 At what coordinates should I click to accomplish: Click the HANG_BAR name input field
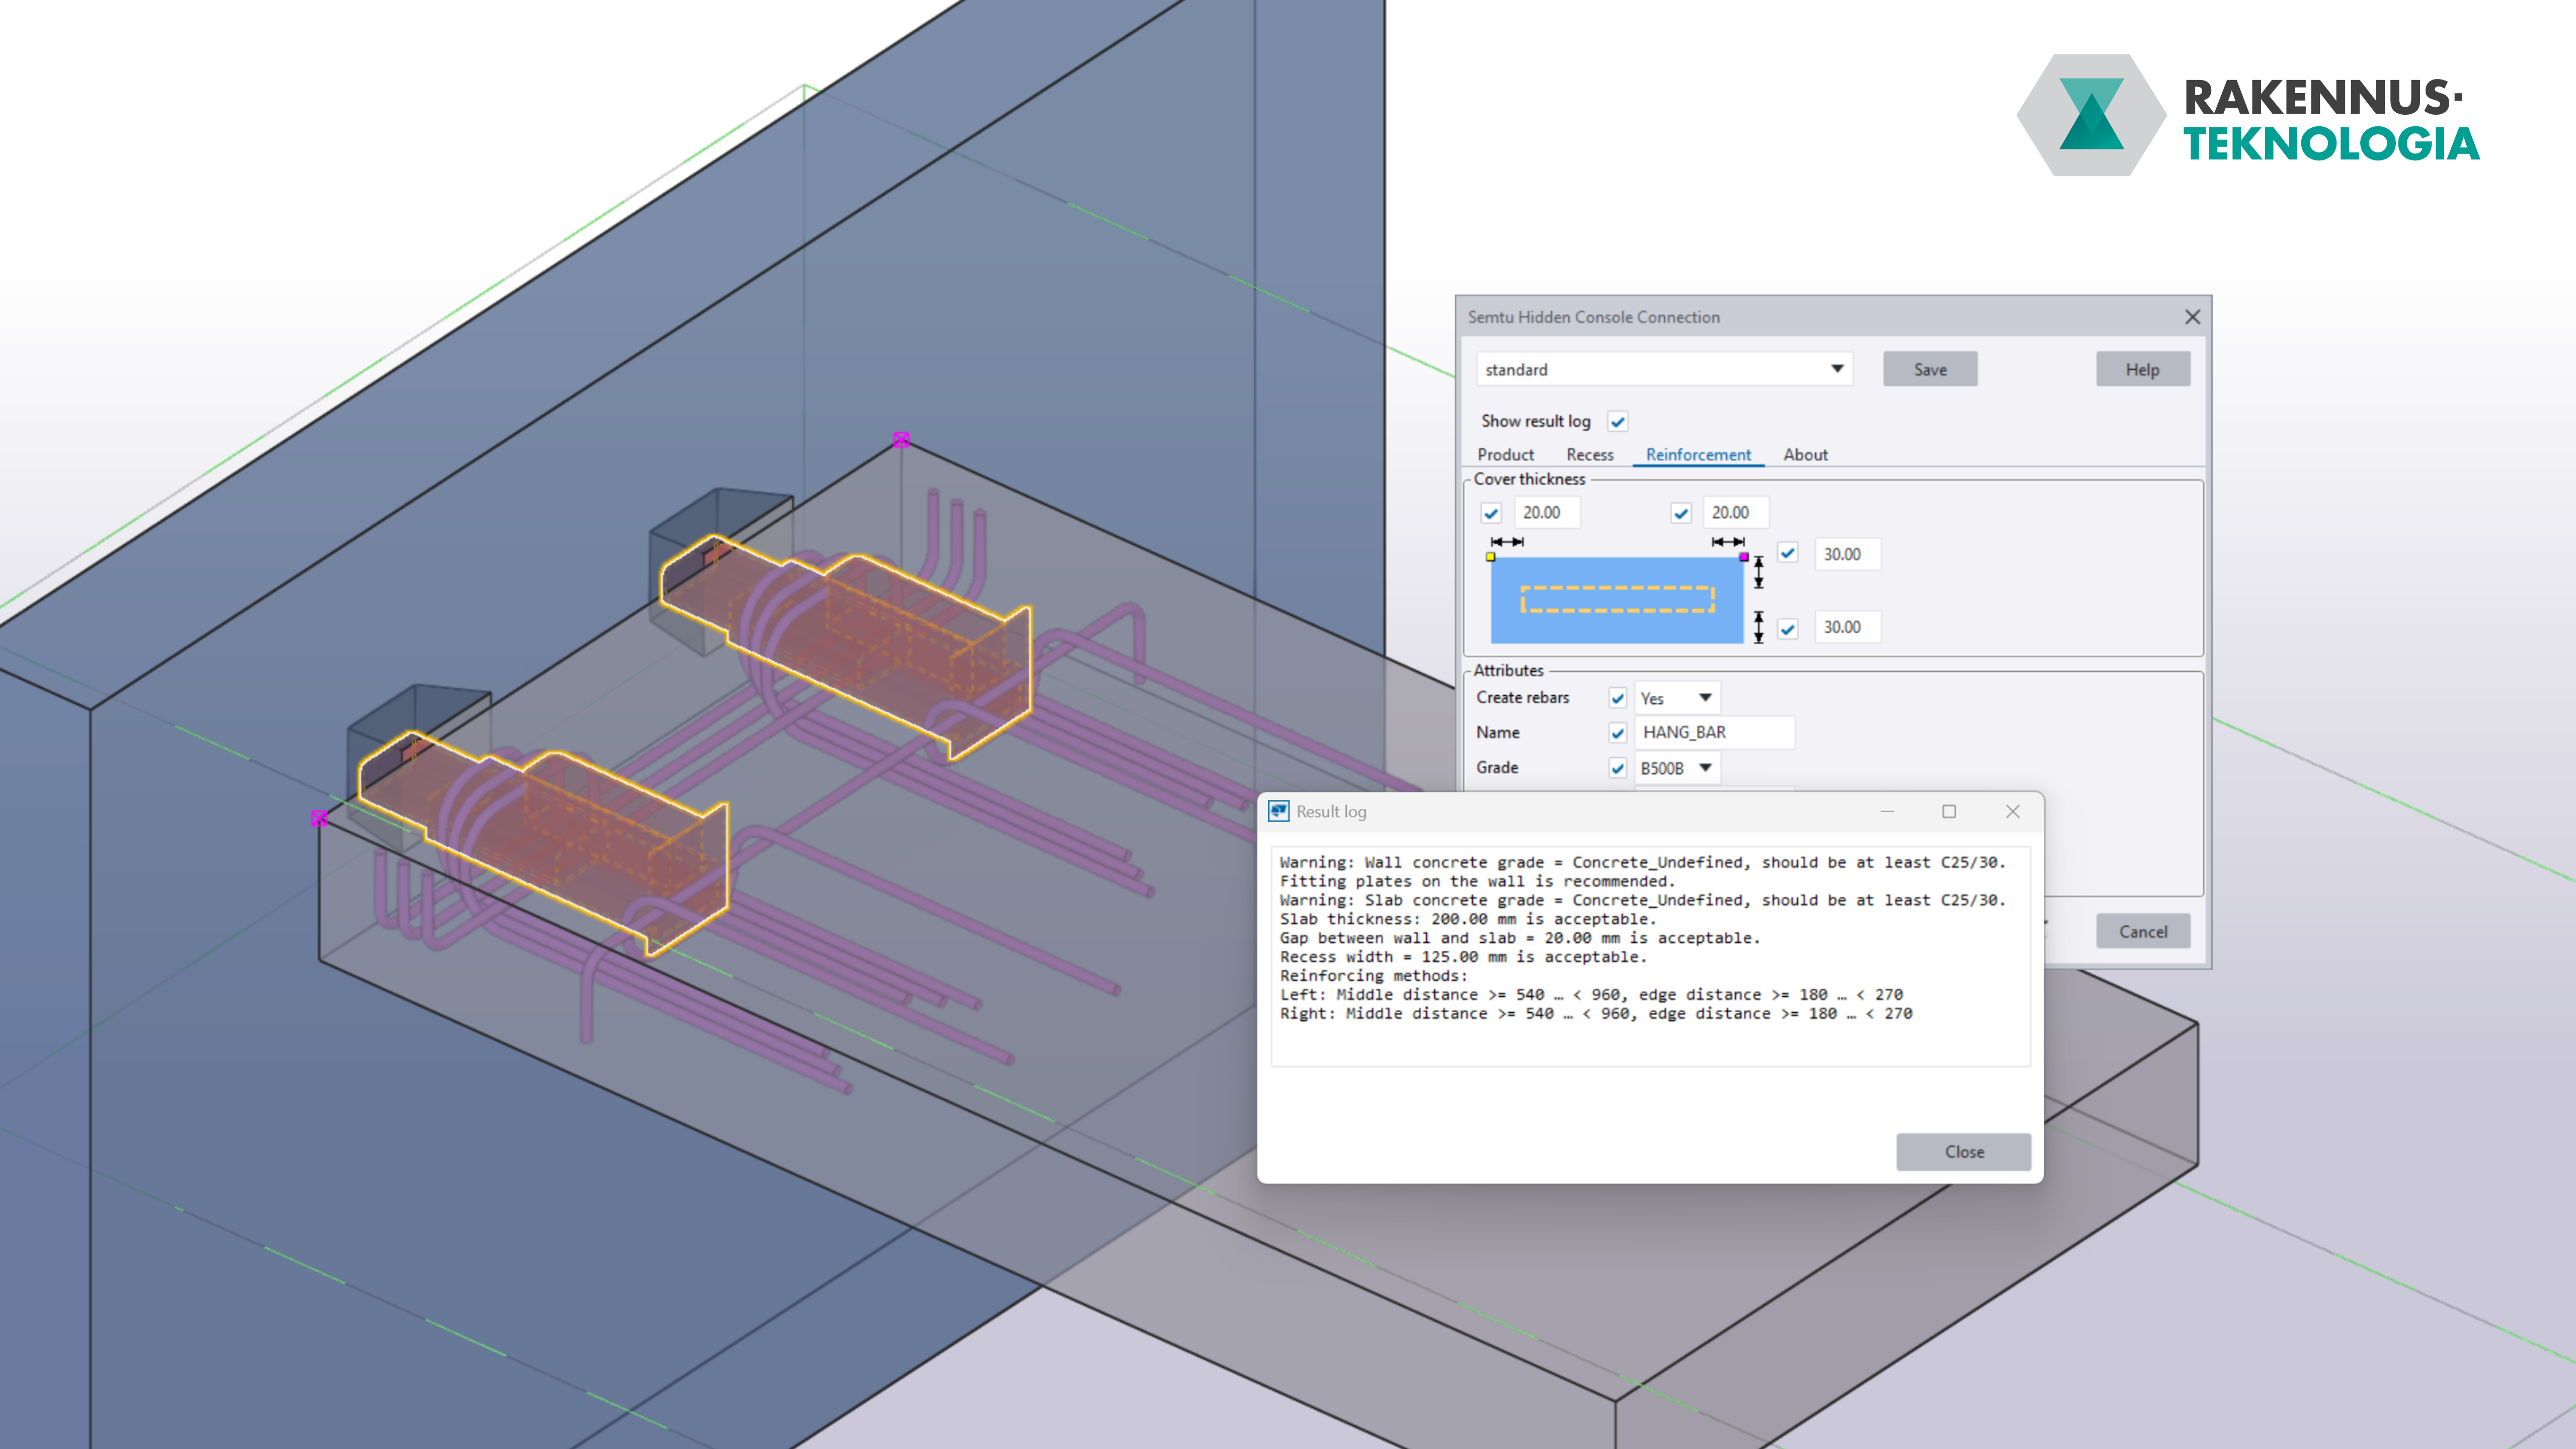[x=1714, y=733]
